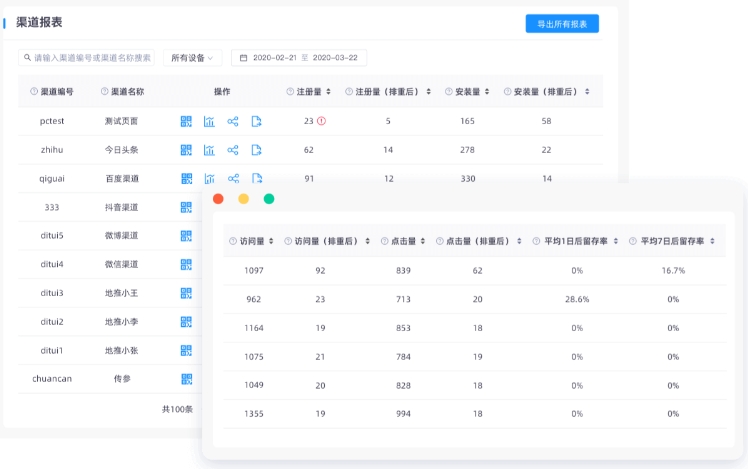Open QR code icon for 333 row
Image resolution: width=748 pixels, height=469 pixels.
(x=186, y=207)
